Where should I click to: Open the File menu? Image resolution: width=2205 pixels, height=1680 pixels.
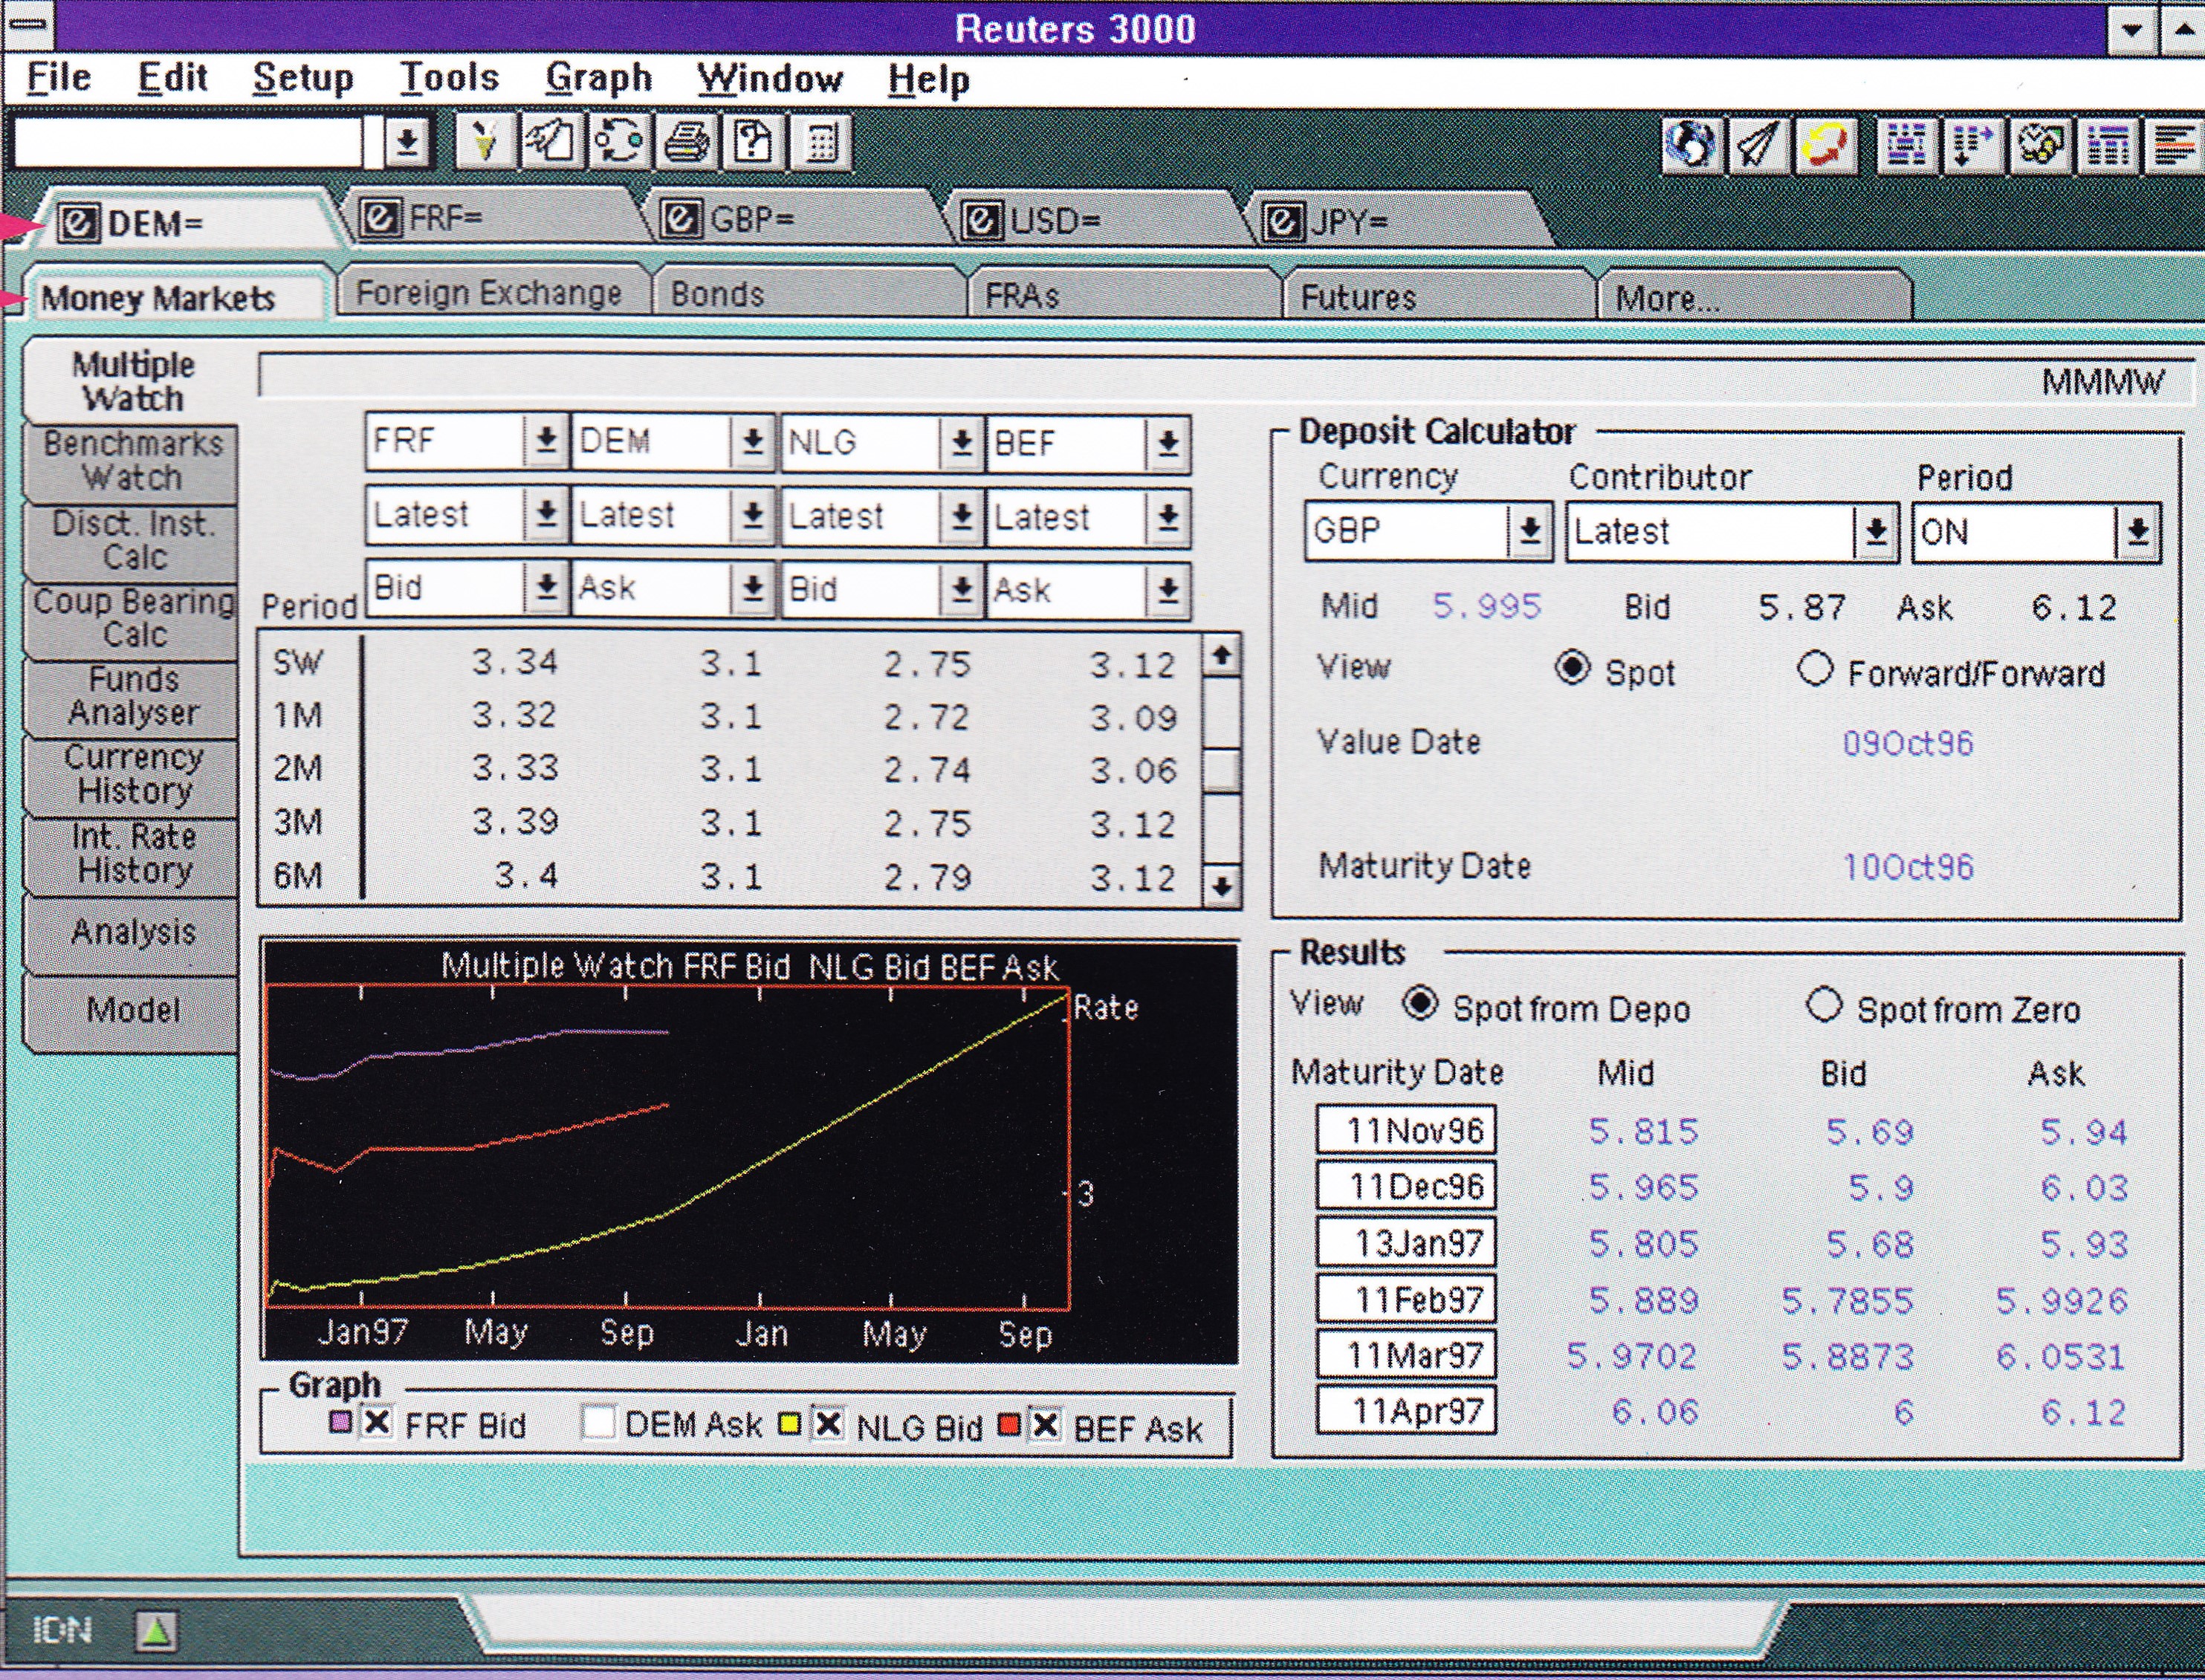coord(58,78)
